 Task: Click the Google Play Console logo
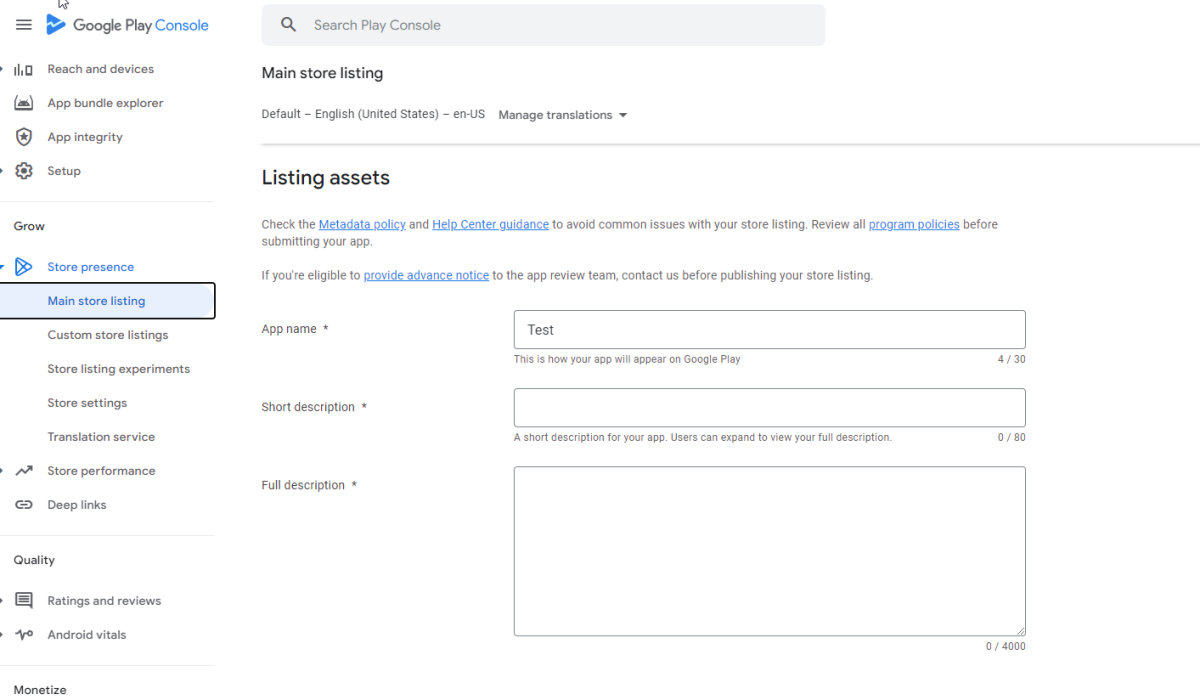127,24
